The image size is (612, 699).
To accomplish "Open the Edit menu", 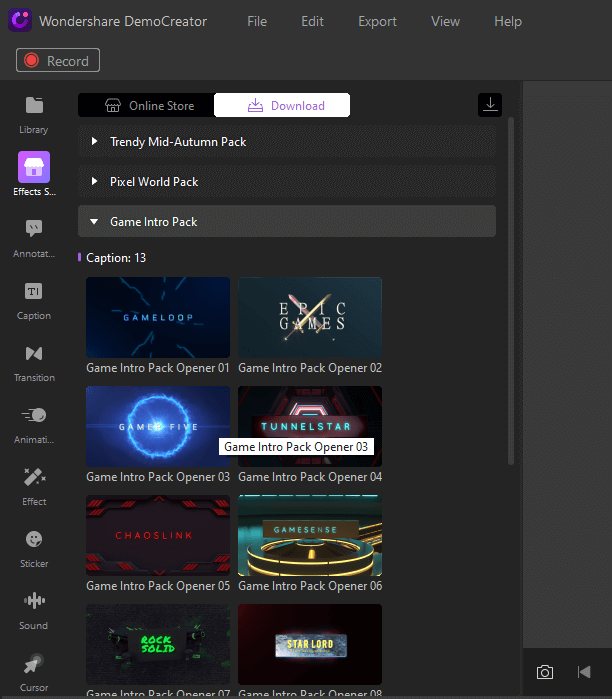I will click(x=312, y=21).
